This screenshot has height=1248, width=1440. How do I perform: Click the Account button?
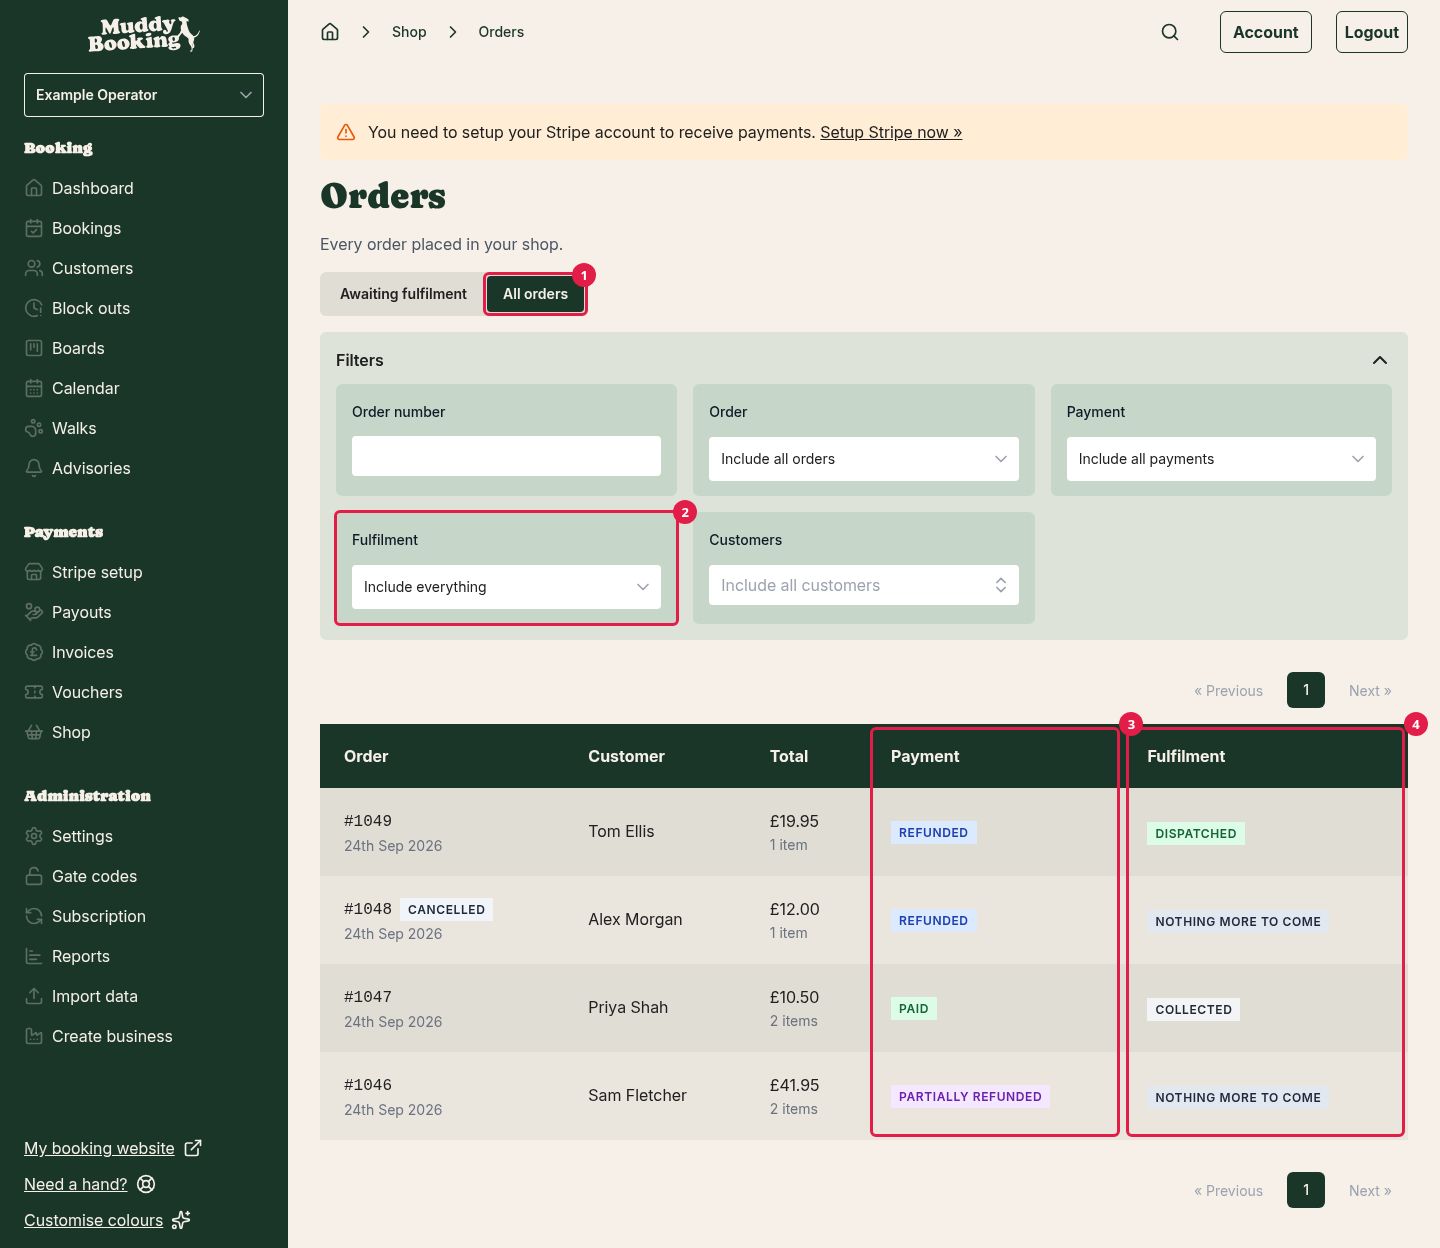click(x=1266, y=32)
